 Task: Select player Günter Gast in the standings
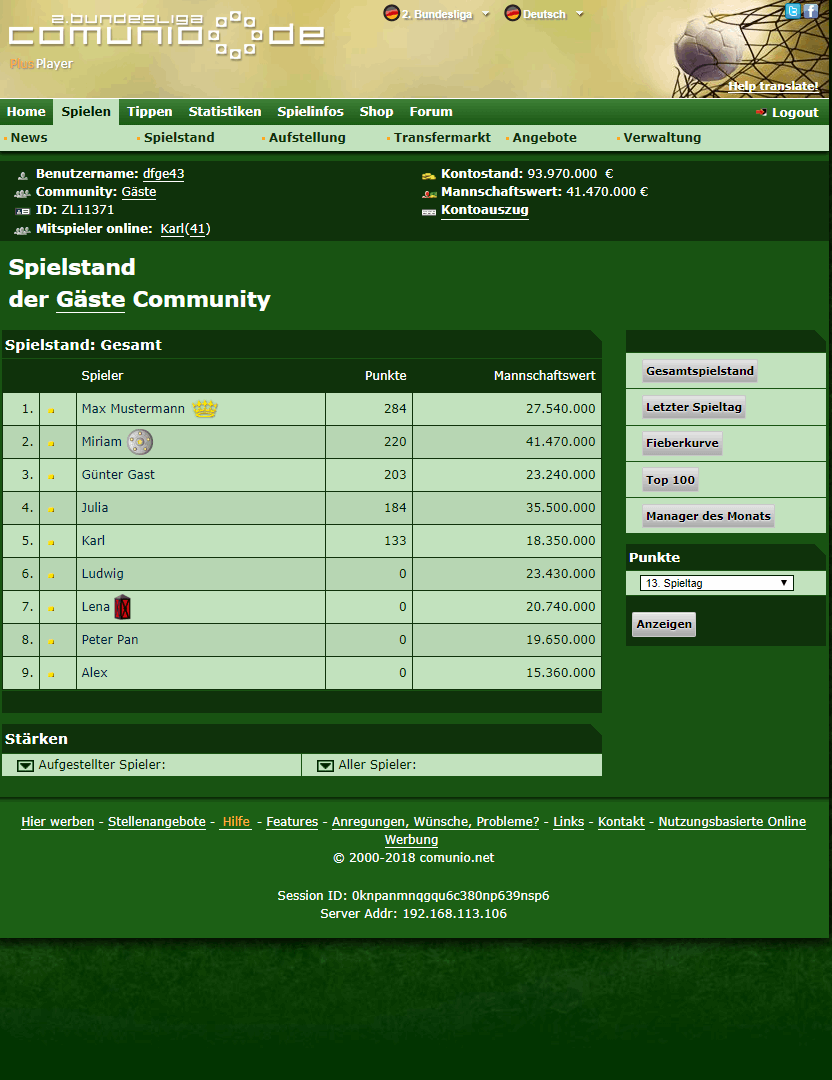click(118, 475)
